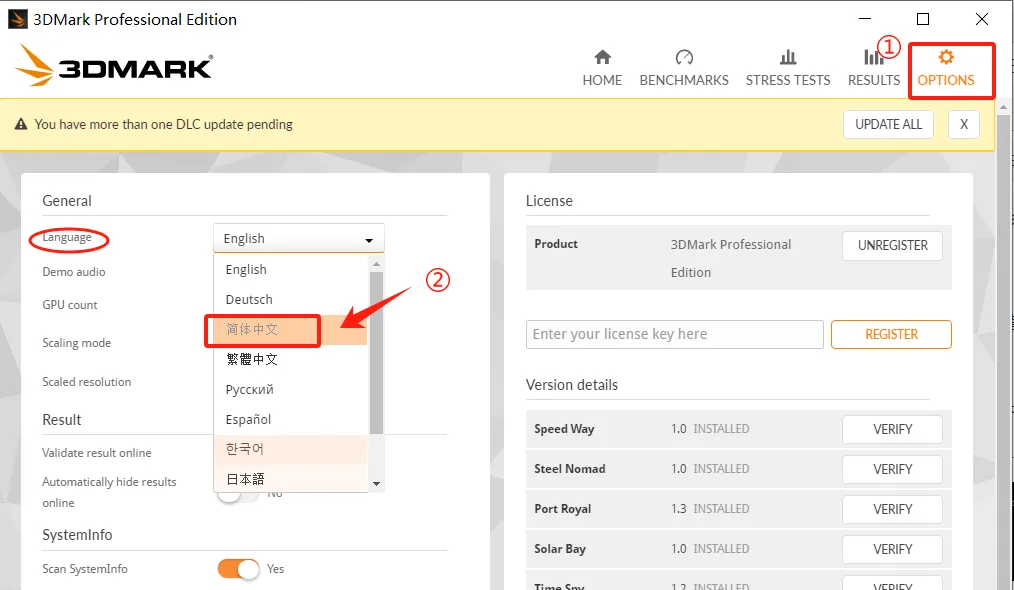Click the language list scroll up arrow
1014x590 pixels.
coord(376,263)
